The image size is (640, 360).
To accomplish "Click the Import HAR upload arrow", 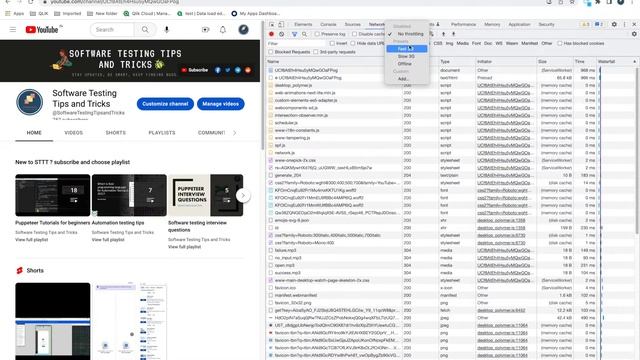I will [443, 34].
